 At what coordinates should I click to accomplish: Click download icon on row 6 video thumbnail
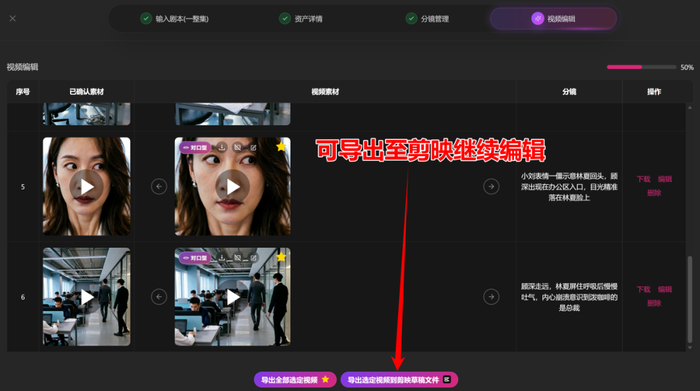point(222,258)
